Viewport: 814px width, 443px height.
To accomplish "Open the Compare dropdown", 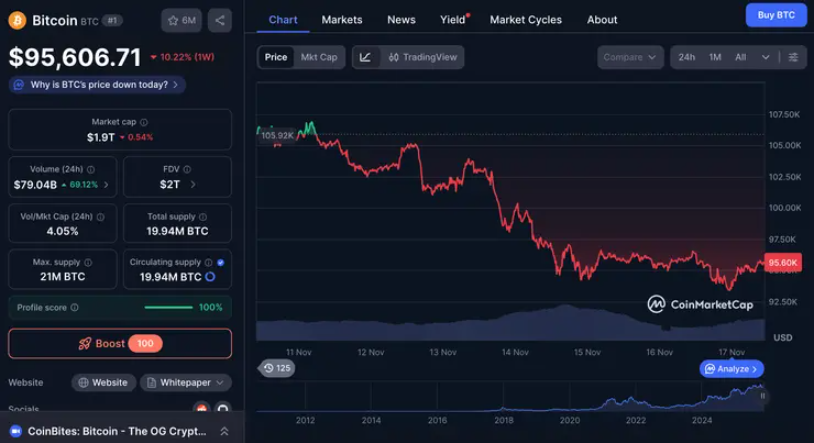I will (630, 57).
